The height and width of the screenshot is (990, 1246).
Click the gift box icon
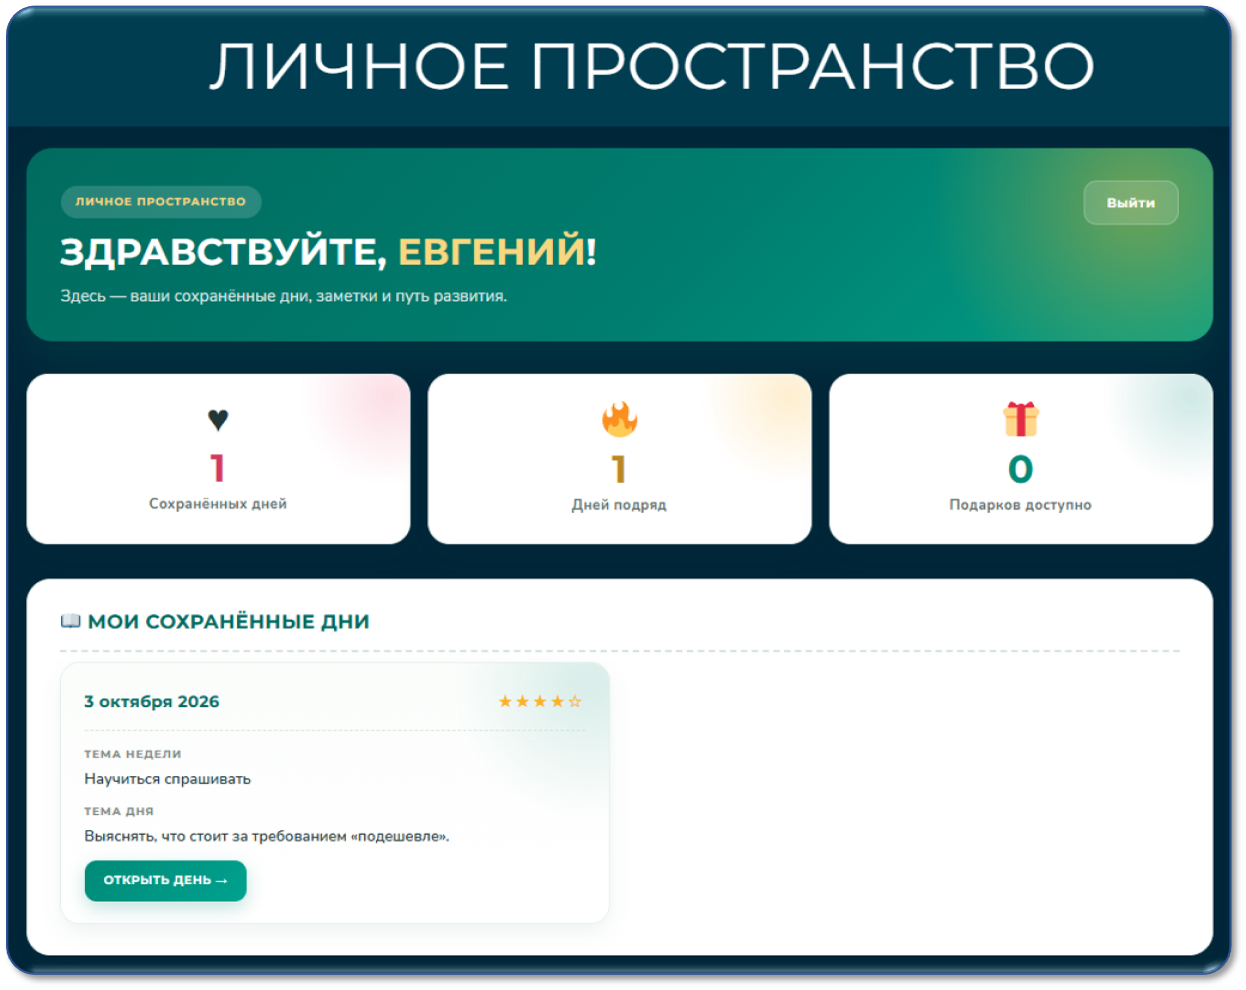point(1021,419)
